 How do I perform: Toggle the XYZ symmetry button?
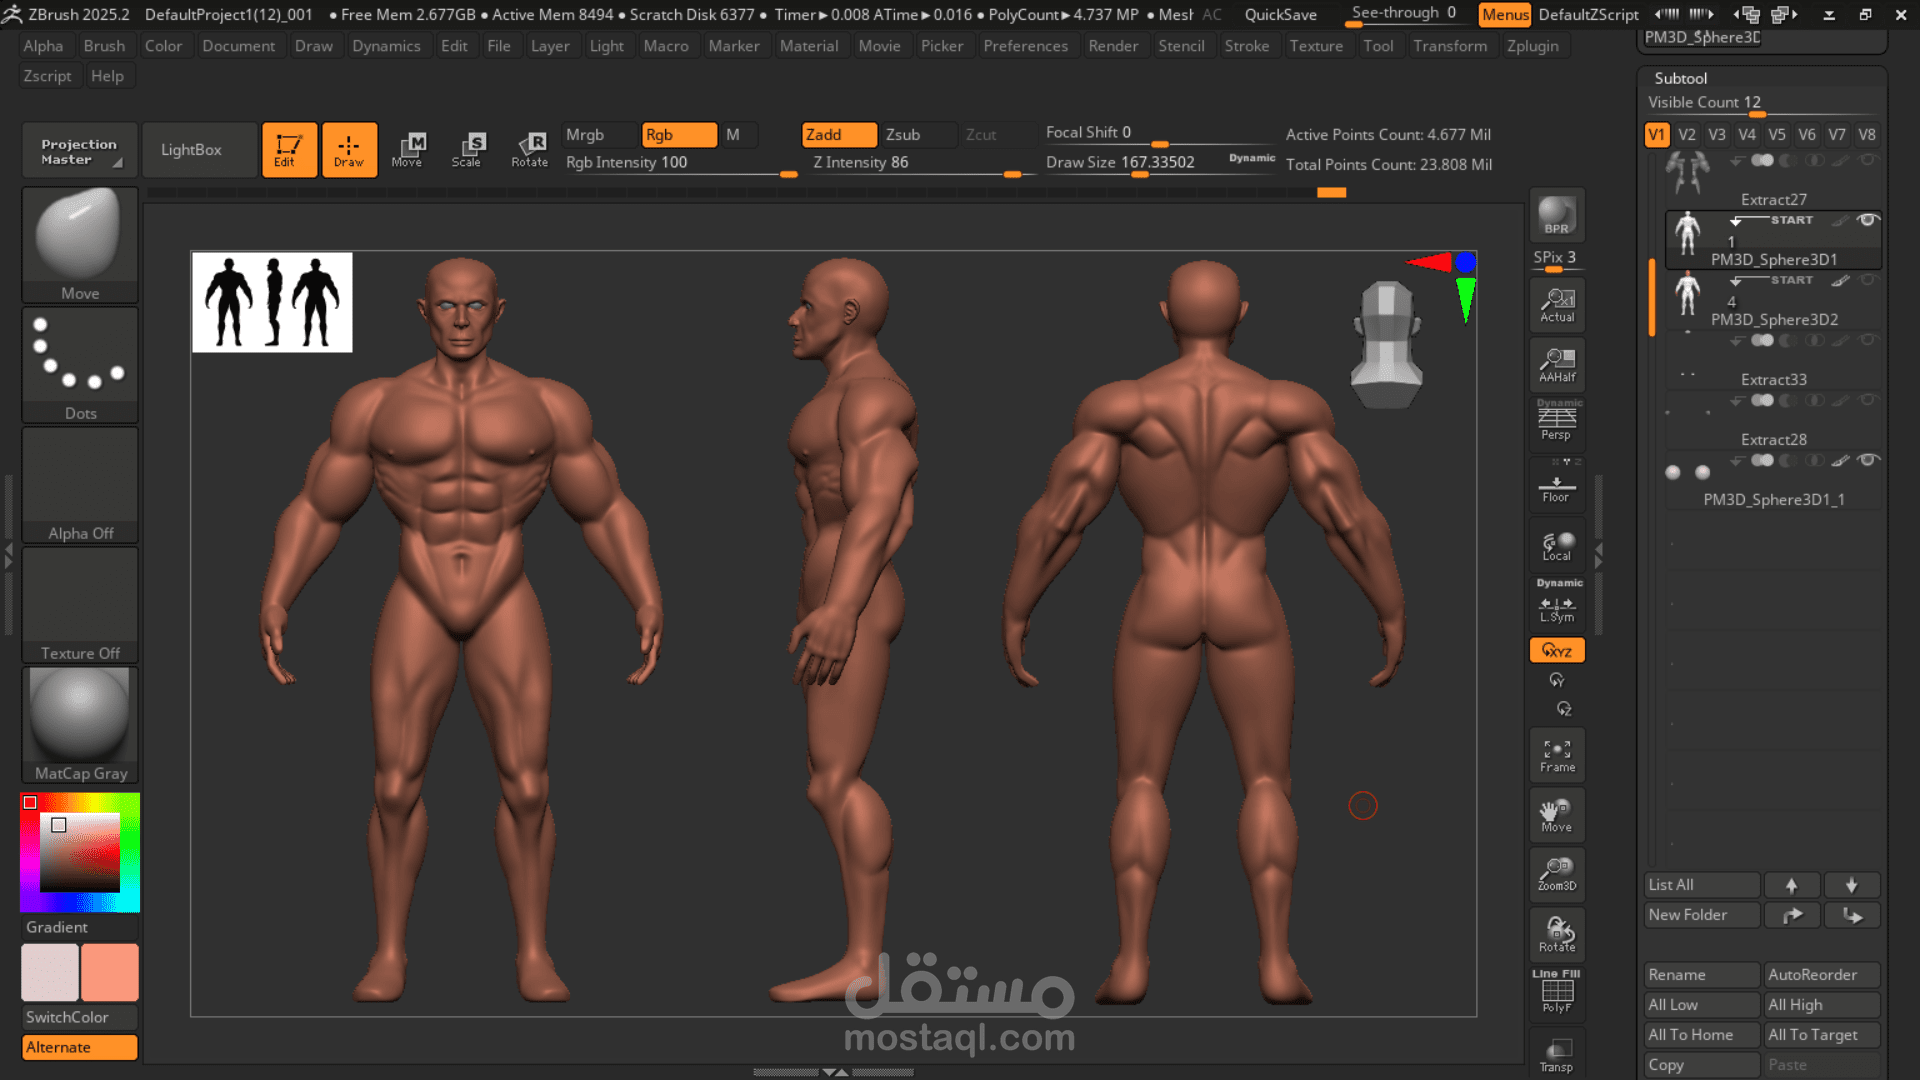[x=1556, y=650]
